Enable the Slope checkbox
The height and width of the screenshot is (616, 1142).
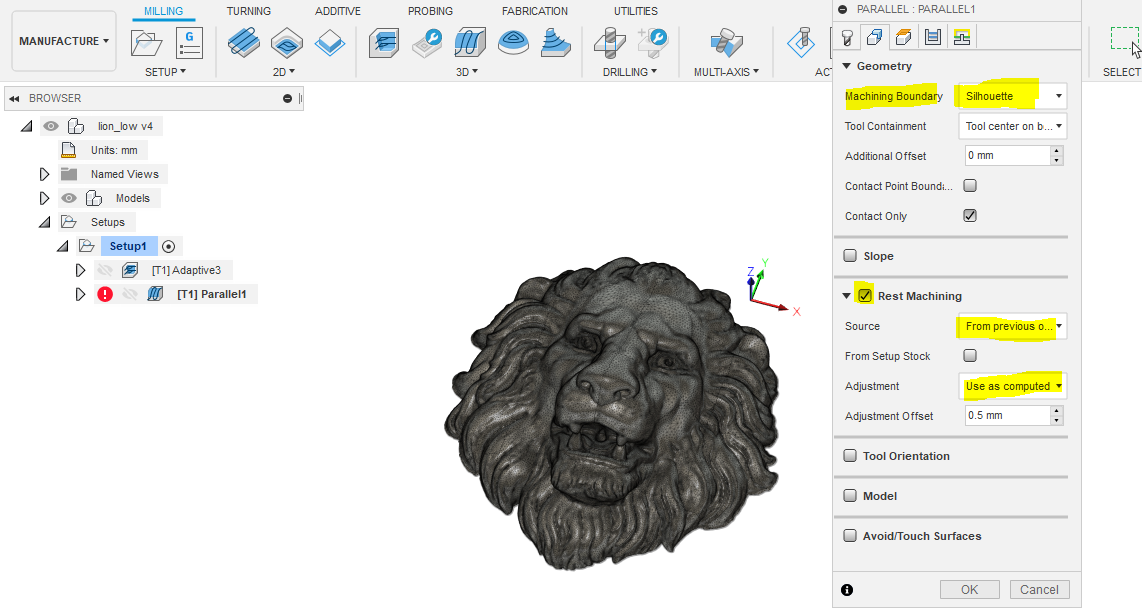(x=850, y=256)
